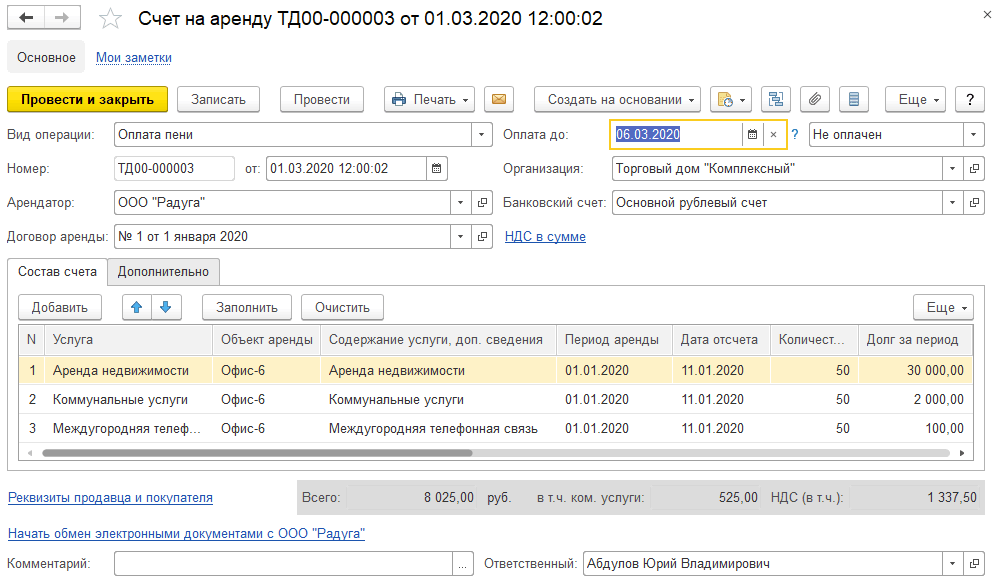Click 'Долг за период' column header
The image size is (1000, 586).
[x=913, y=340]
